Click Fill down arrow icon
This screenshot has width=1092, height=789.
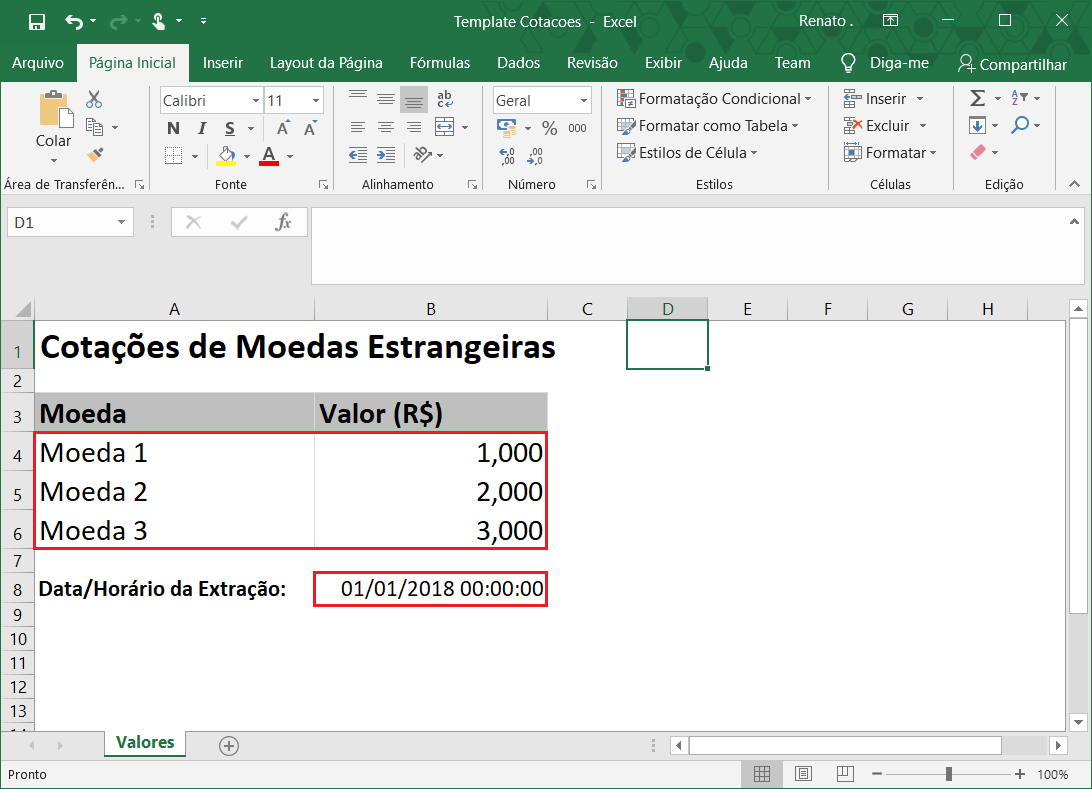pos(977,125)
